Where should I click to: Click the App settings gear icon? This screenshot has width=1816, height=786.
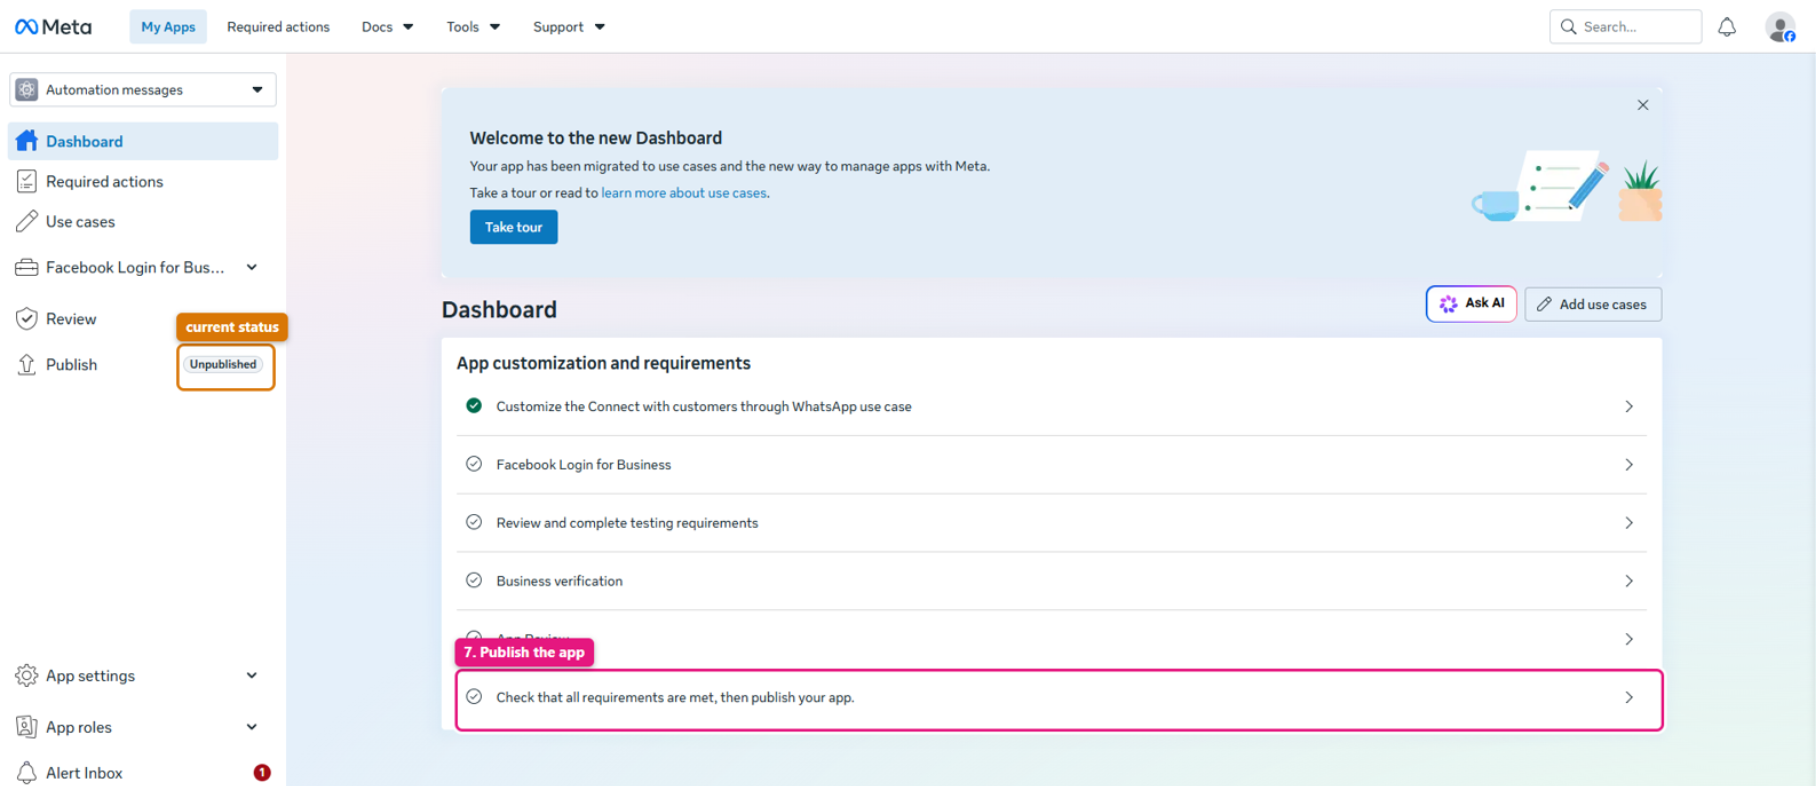(x=27, y=676)
